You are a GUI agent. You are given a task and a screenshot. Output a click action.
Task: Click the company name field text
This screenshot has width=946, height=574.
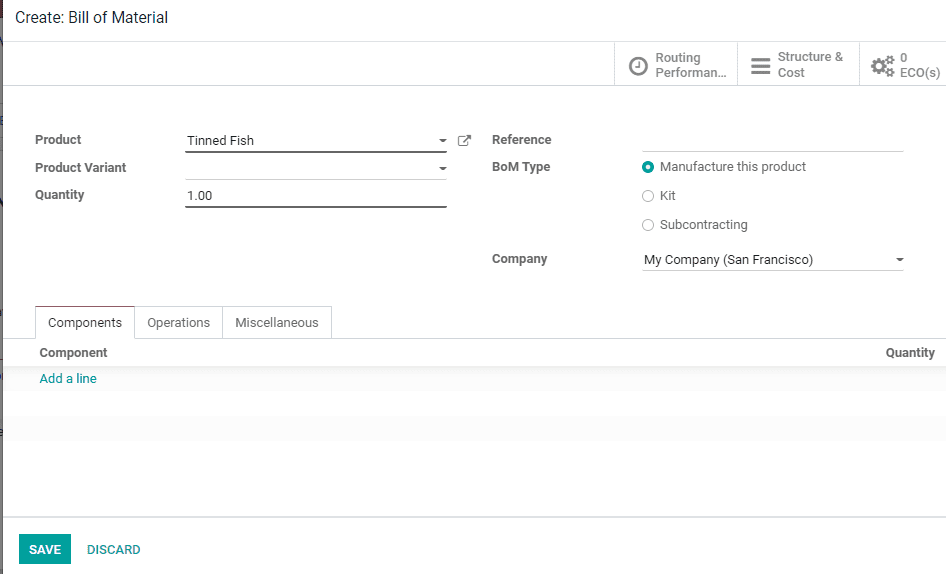(x=728, y=260)
